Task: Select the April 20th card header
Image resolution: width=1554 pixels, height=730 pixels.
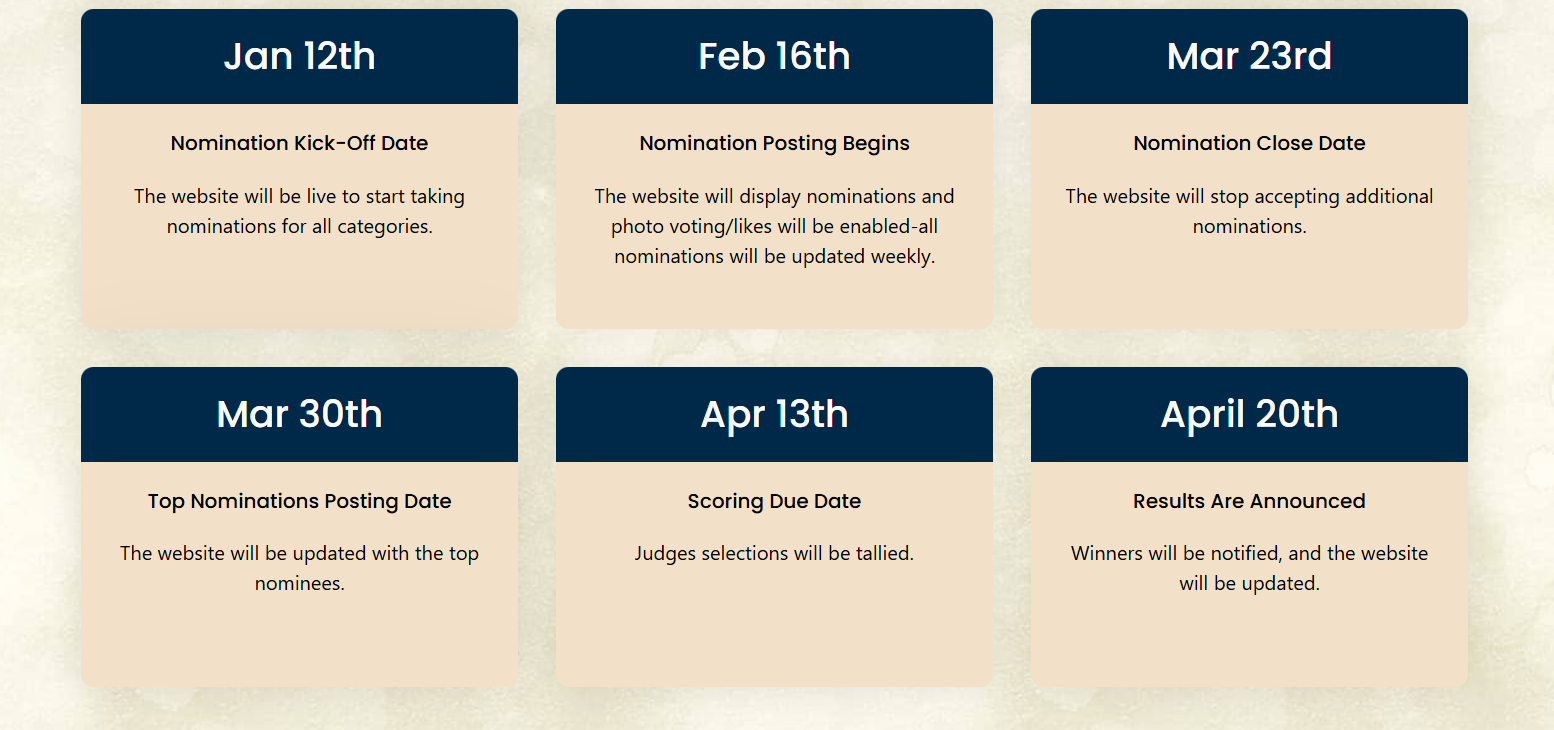Action: tap(1249, 414)
